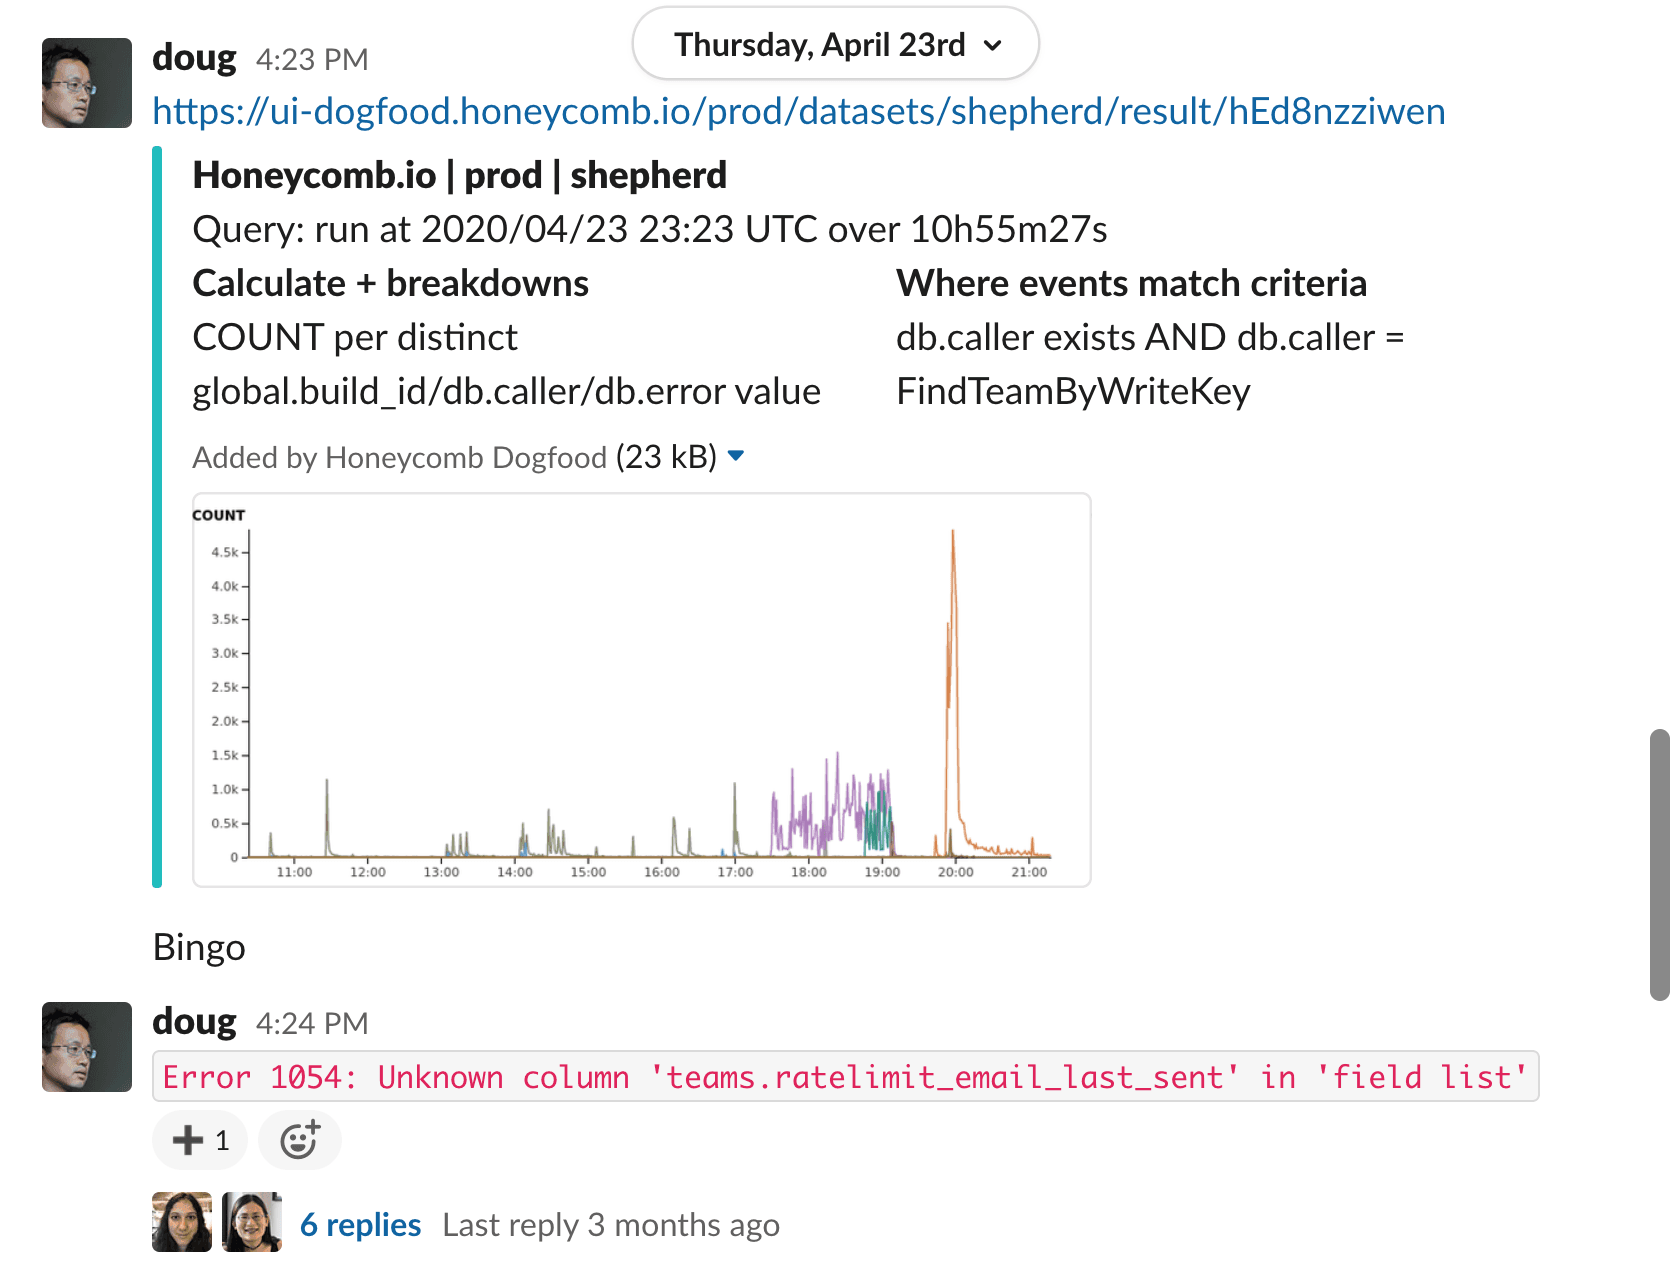Click the 'Last reply 3 months ago' text
1672x1274 pixels.
(x=610, y=1225)
